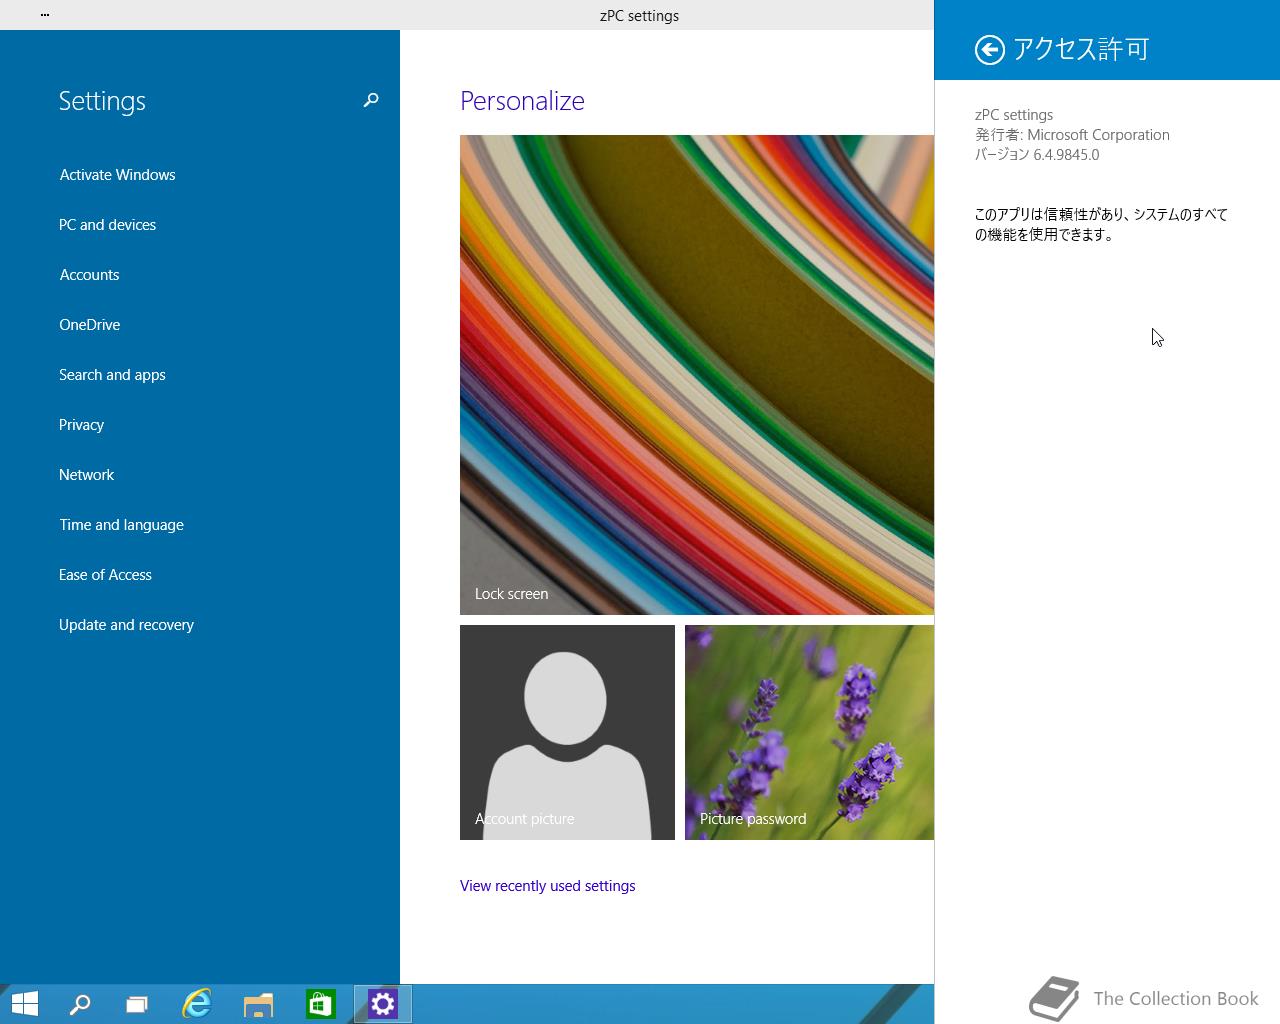This screenshot has height=1024, width=1280.
Task: Click the Settings heading
Action: 102,101
